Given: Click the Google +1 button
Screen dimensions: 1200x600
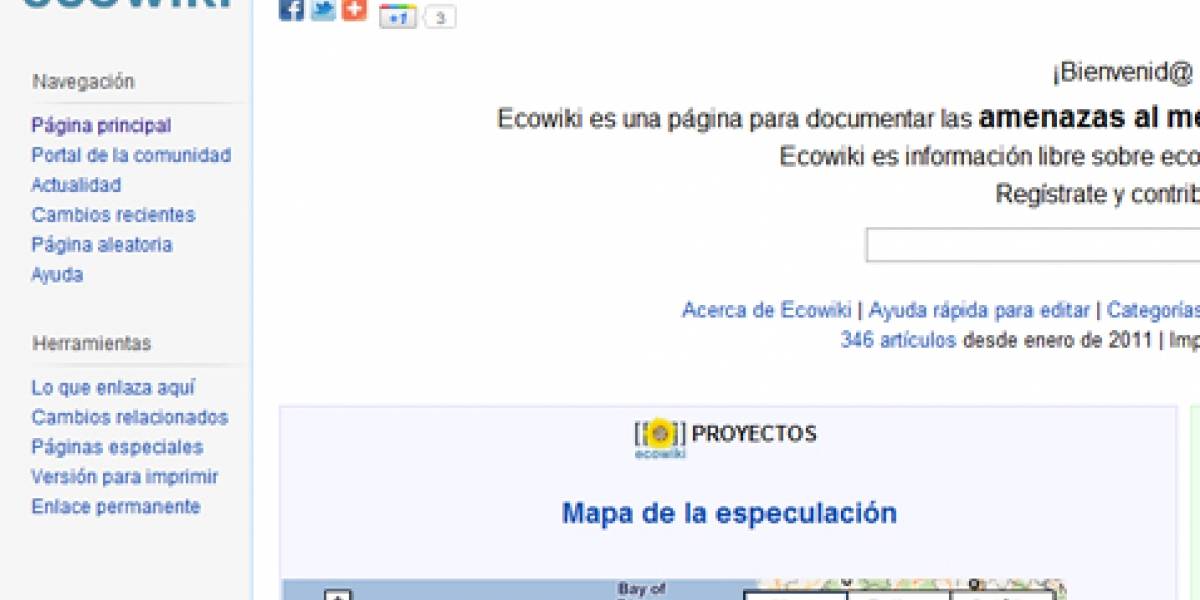Looking at the screenshot, I should pyautogui.click(x=398, y=17).
